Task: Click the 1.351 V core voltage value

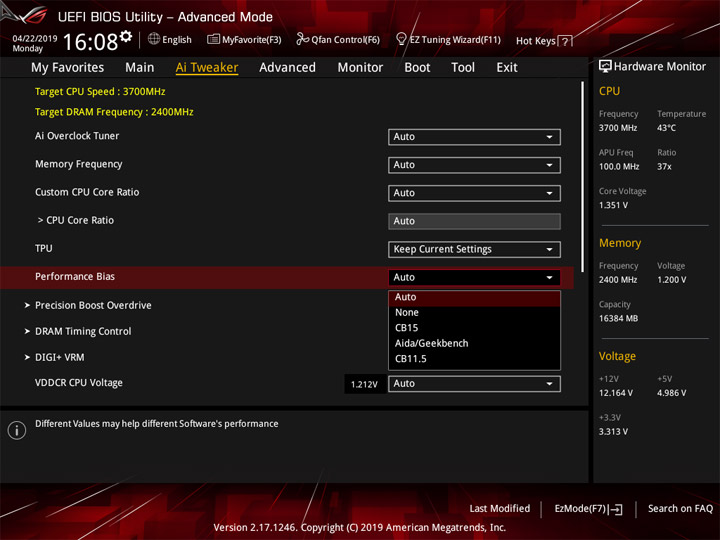Action: click(x=613, y=205)
